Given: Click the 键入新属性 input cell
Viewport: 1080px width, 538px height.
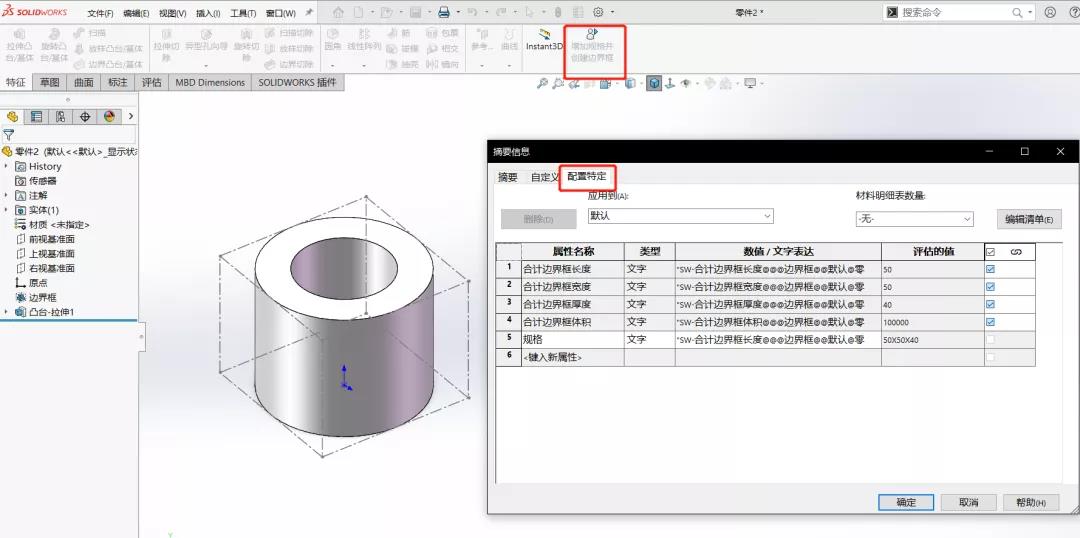Looking at the screenshot, I should 572,357.
